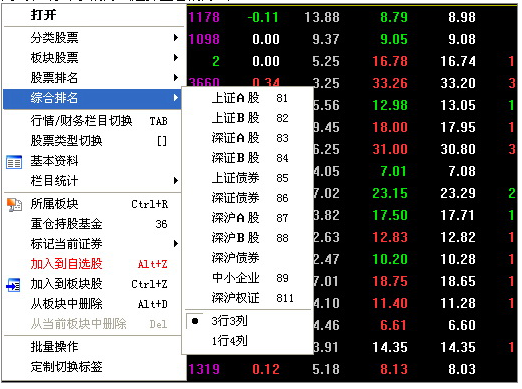522x389 pixels.
Task: Click the 33.26 price cell
Action: (390, 83)
